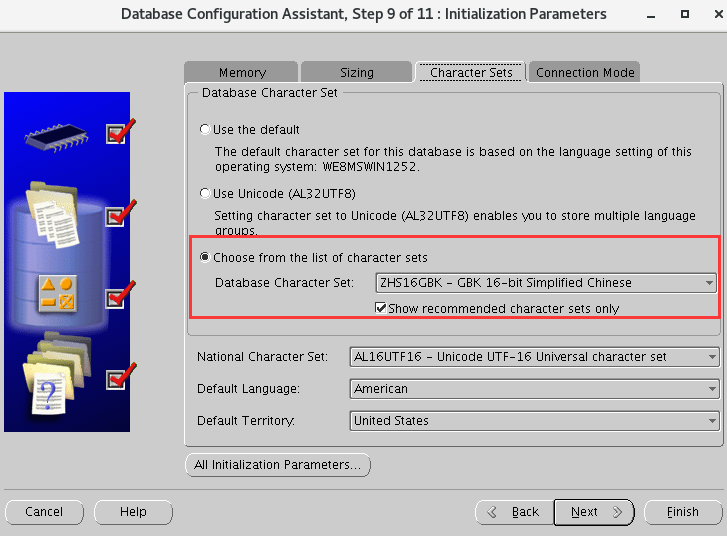
Task: Select the 'Use the default' radio option
Action: click(x=206, y=129)
